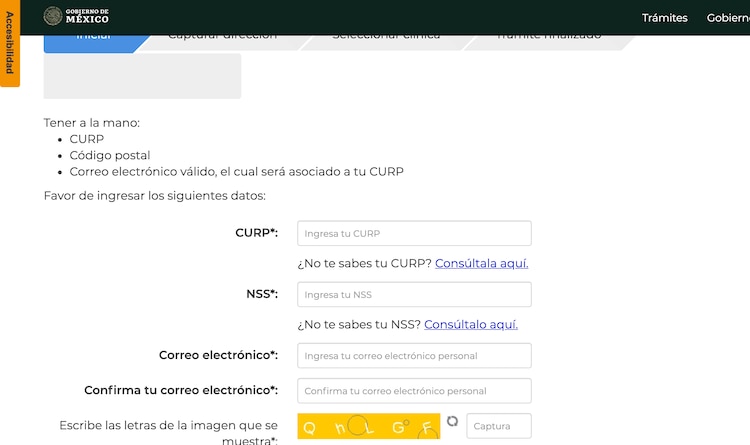The width and height of the screenshot is (750, 445).
Task: Open the NSS 'Consúltalo aquí' link
Action: coord(470,324)
